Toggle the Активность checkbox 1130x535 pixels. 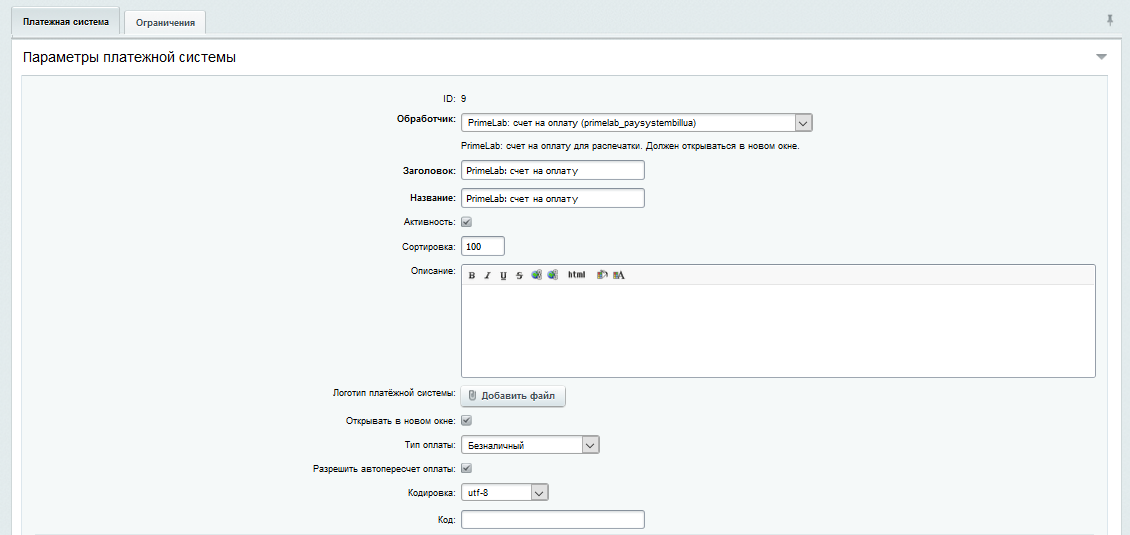tap(466, 222)
